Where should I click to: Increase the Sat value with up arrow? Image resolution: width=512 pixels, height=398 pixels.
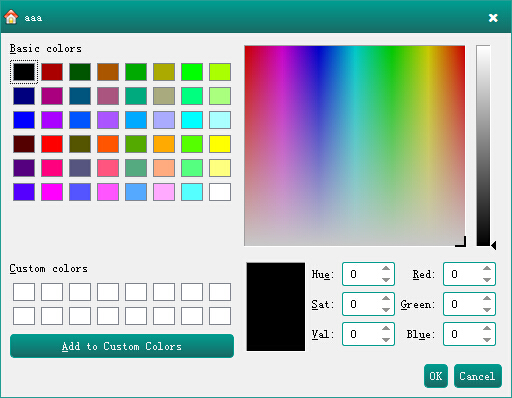coord(386,298)
